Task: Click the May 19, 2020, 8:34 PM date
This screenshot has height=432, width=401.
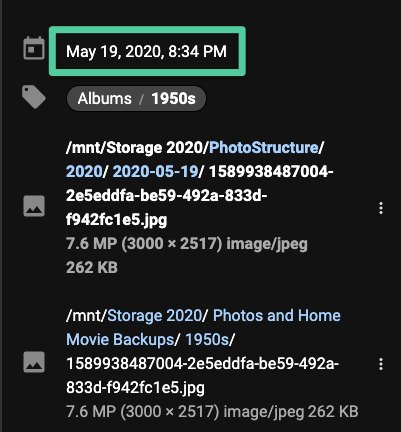Action: coord(146,52)
